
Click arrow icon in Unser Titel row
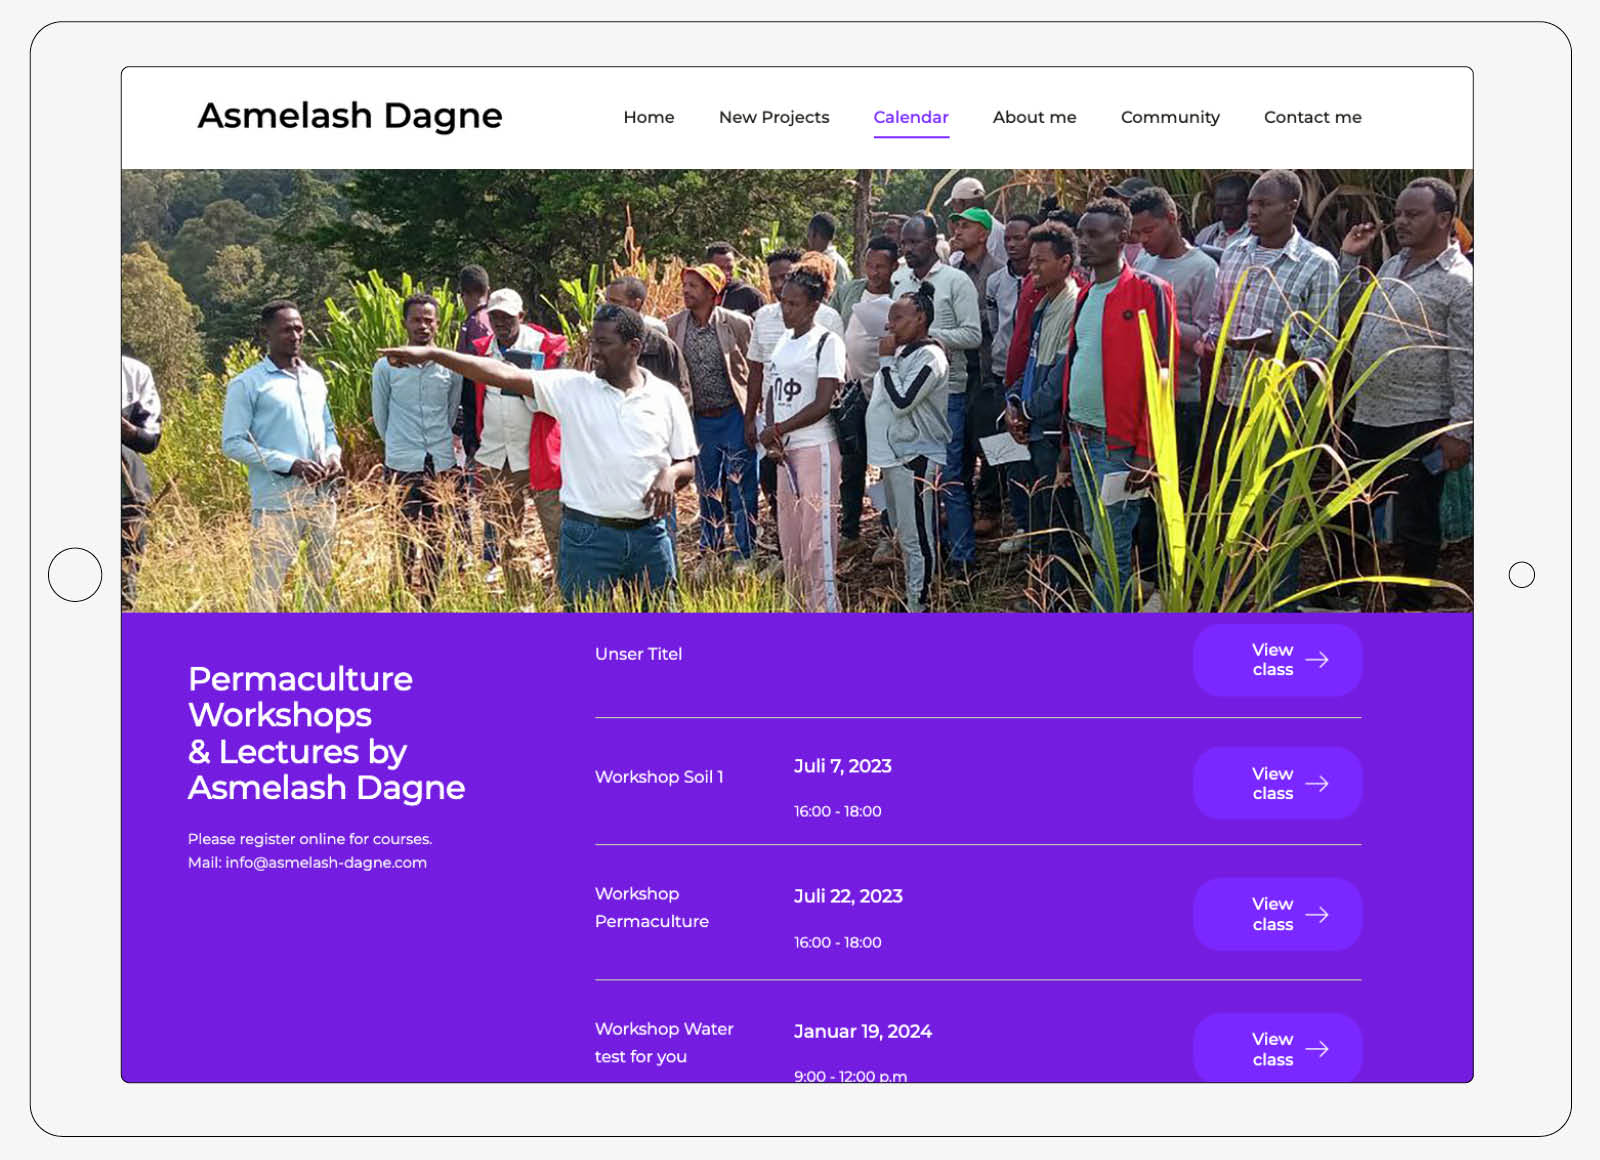tap(1317, 660)
